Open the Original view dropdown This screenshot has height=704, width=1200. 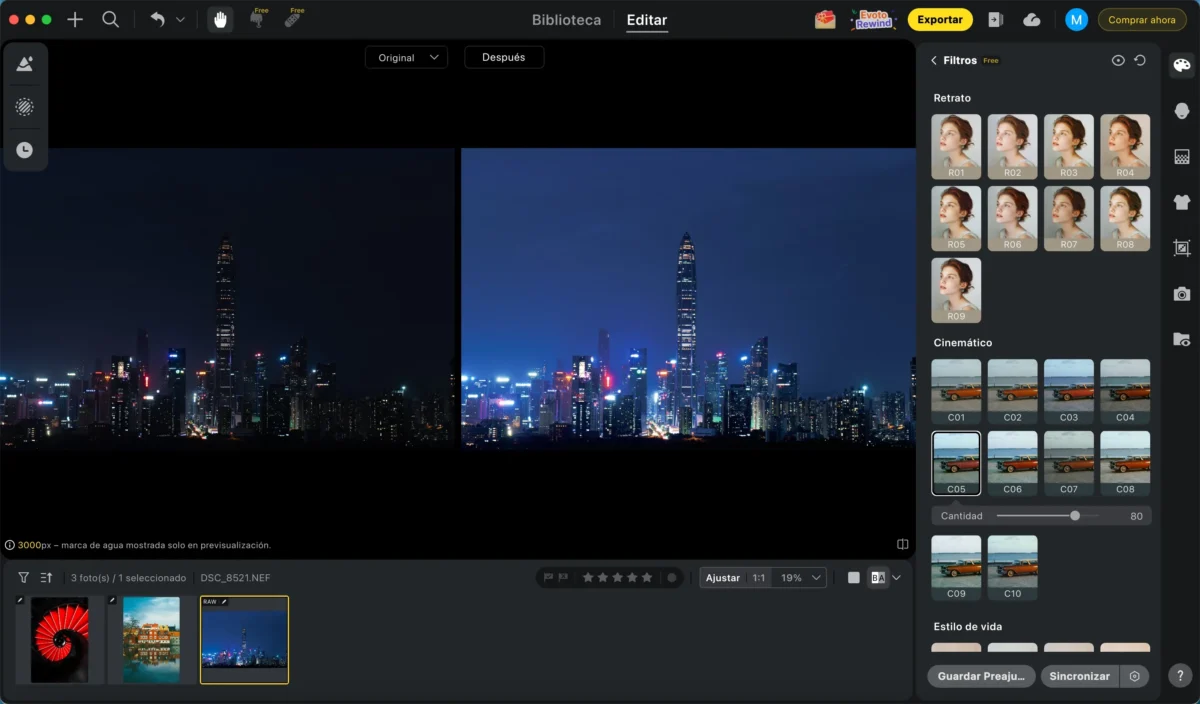406,58
